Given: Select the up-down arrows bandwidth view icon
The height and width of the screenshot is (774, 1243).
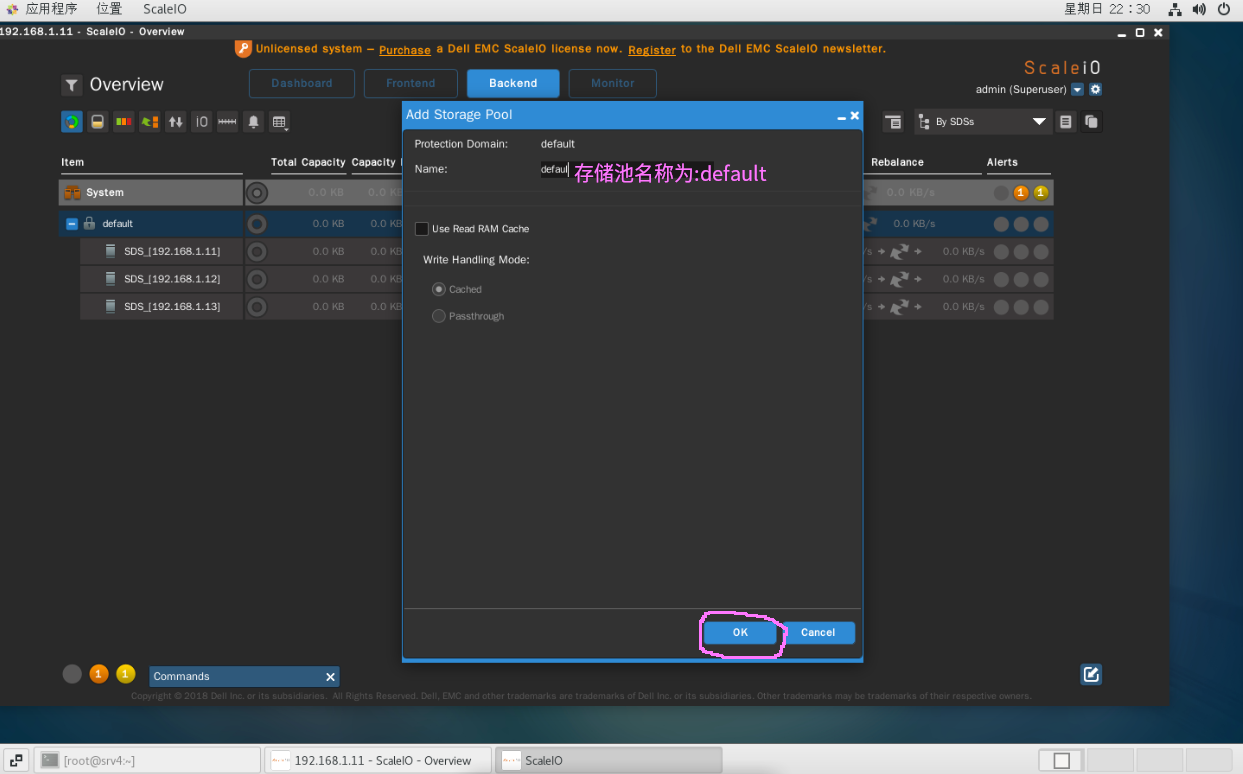Looking at the screenshot, I should click(x=176, y=121).
